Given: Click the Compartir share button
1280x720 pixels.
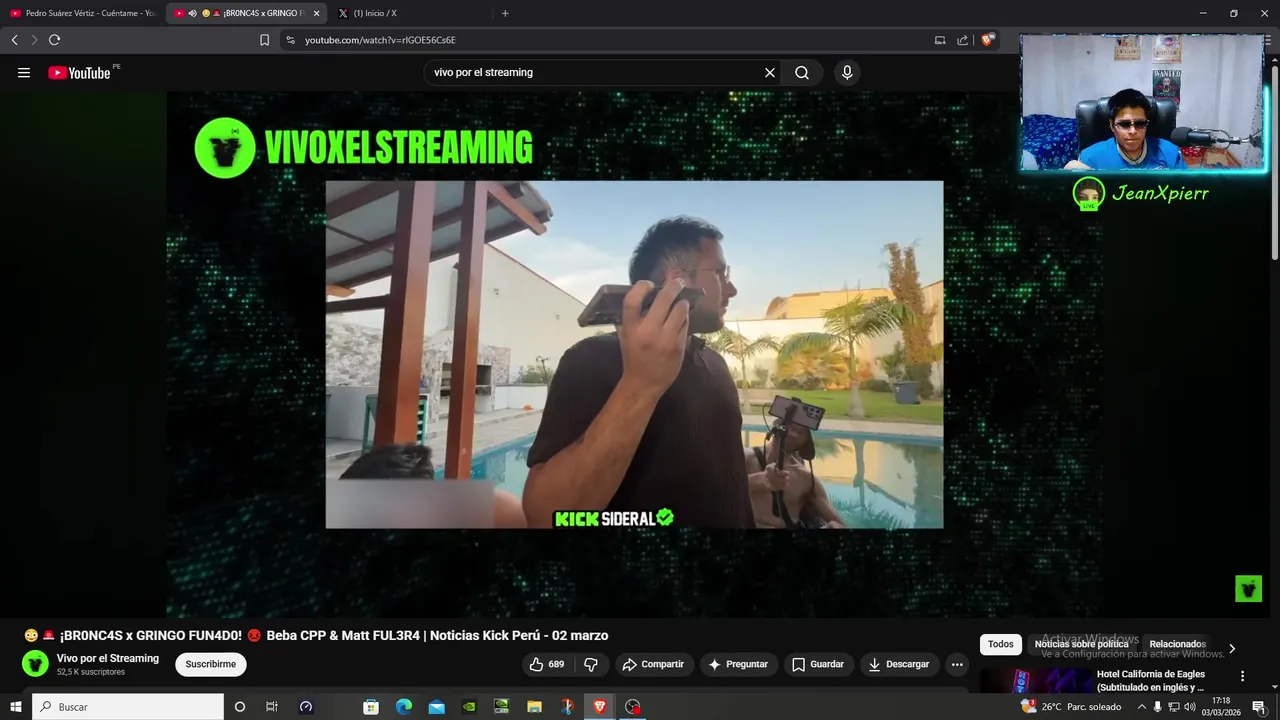Looking at the screenshot, I should (x=653, y=664).
